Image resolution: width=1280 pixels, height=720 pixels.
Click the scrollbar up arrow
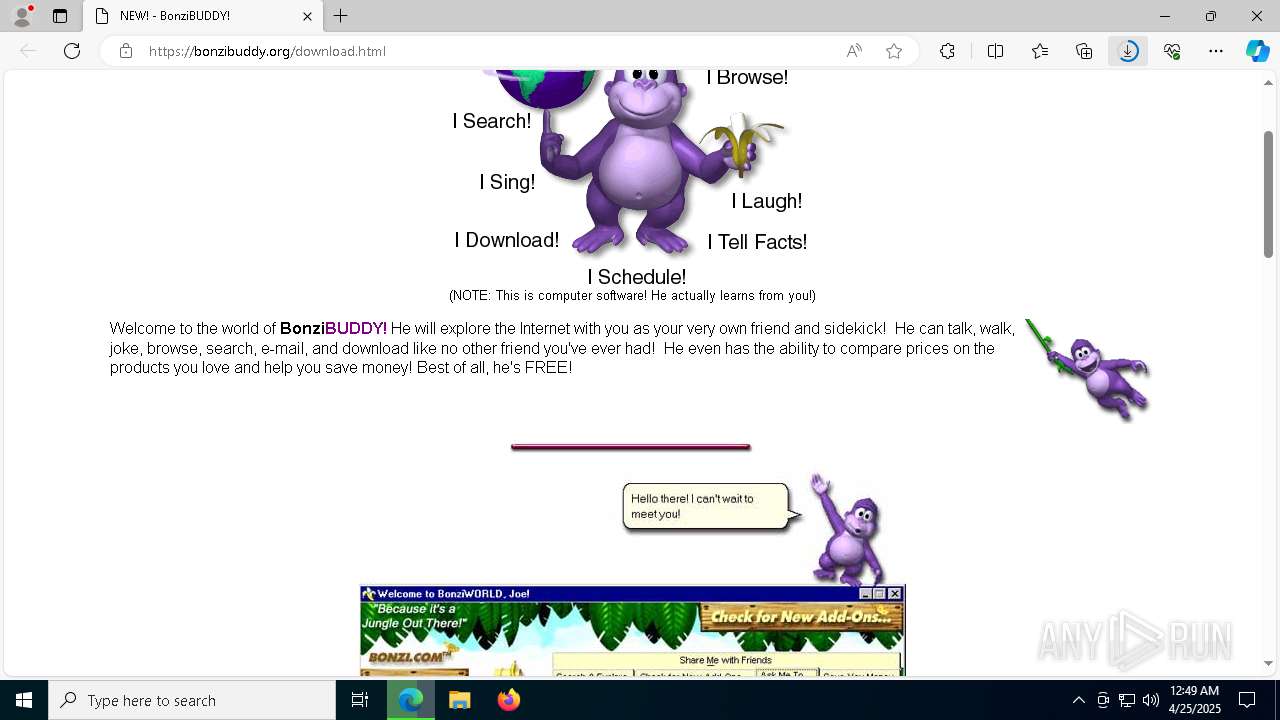point(1268,83)
